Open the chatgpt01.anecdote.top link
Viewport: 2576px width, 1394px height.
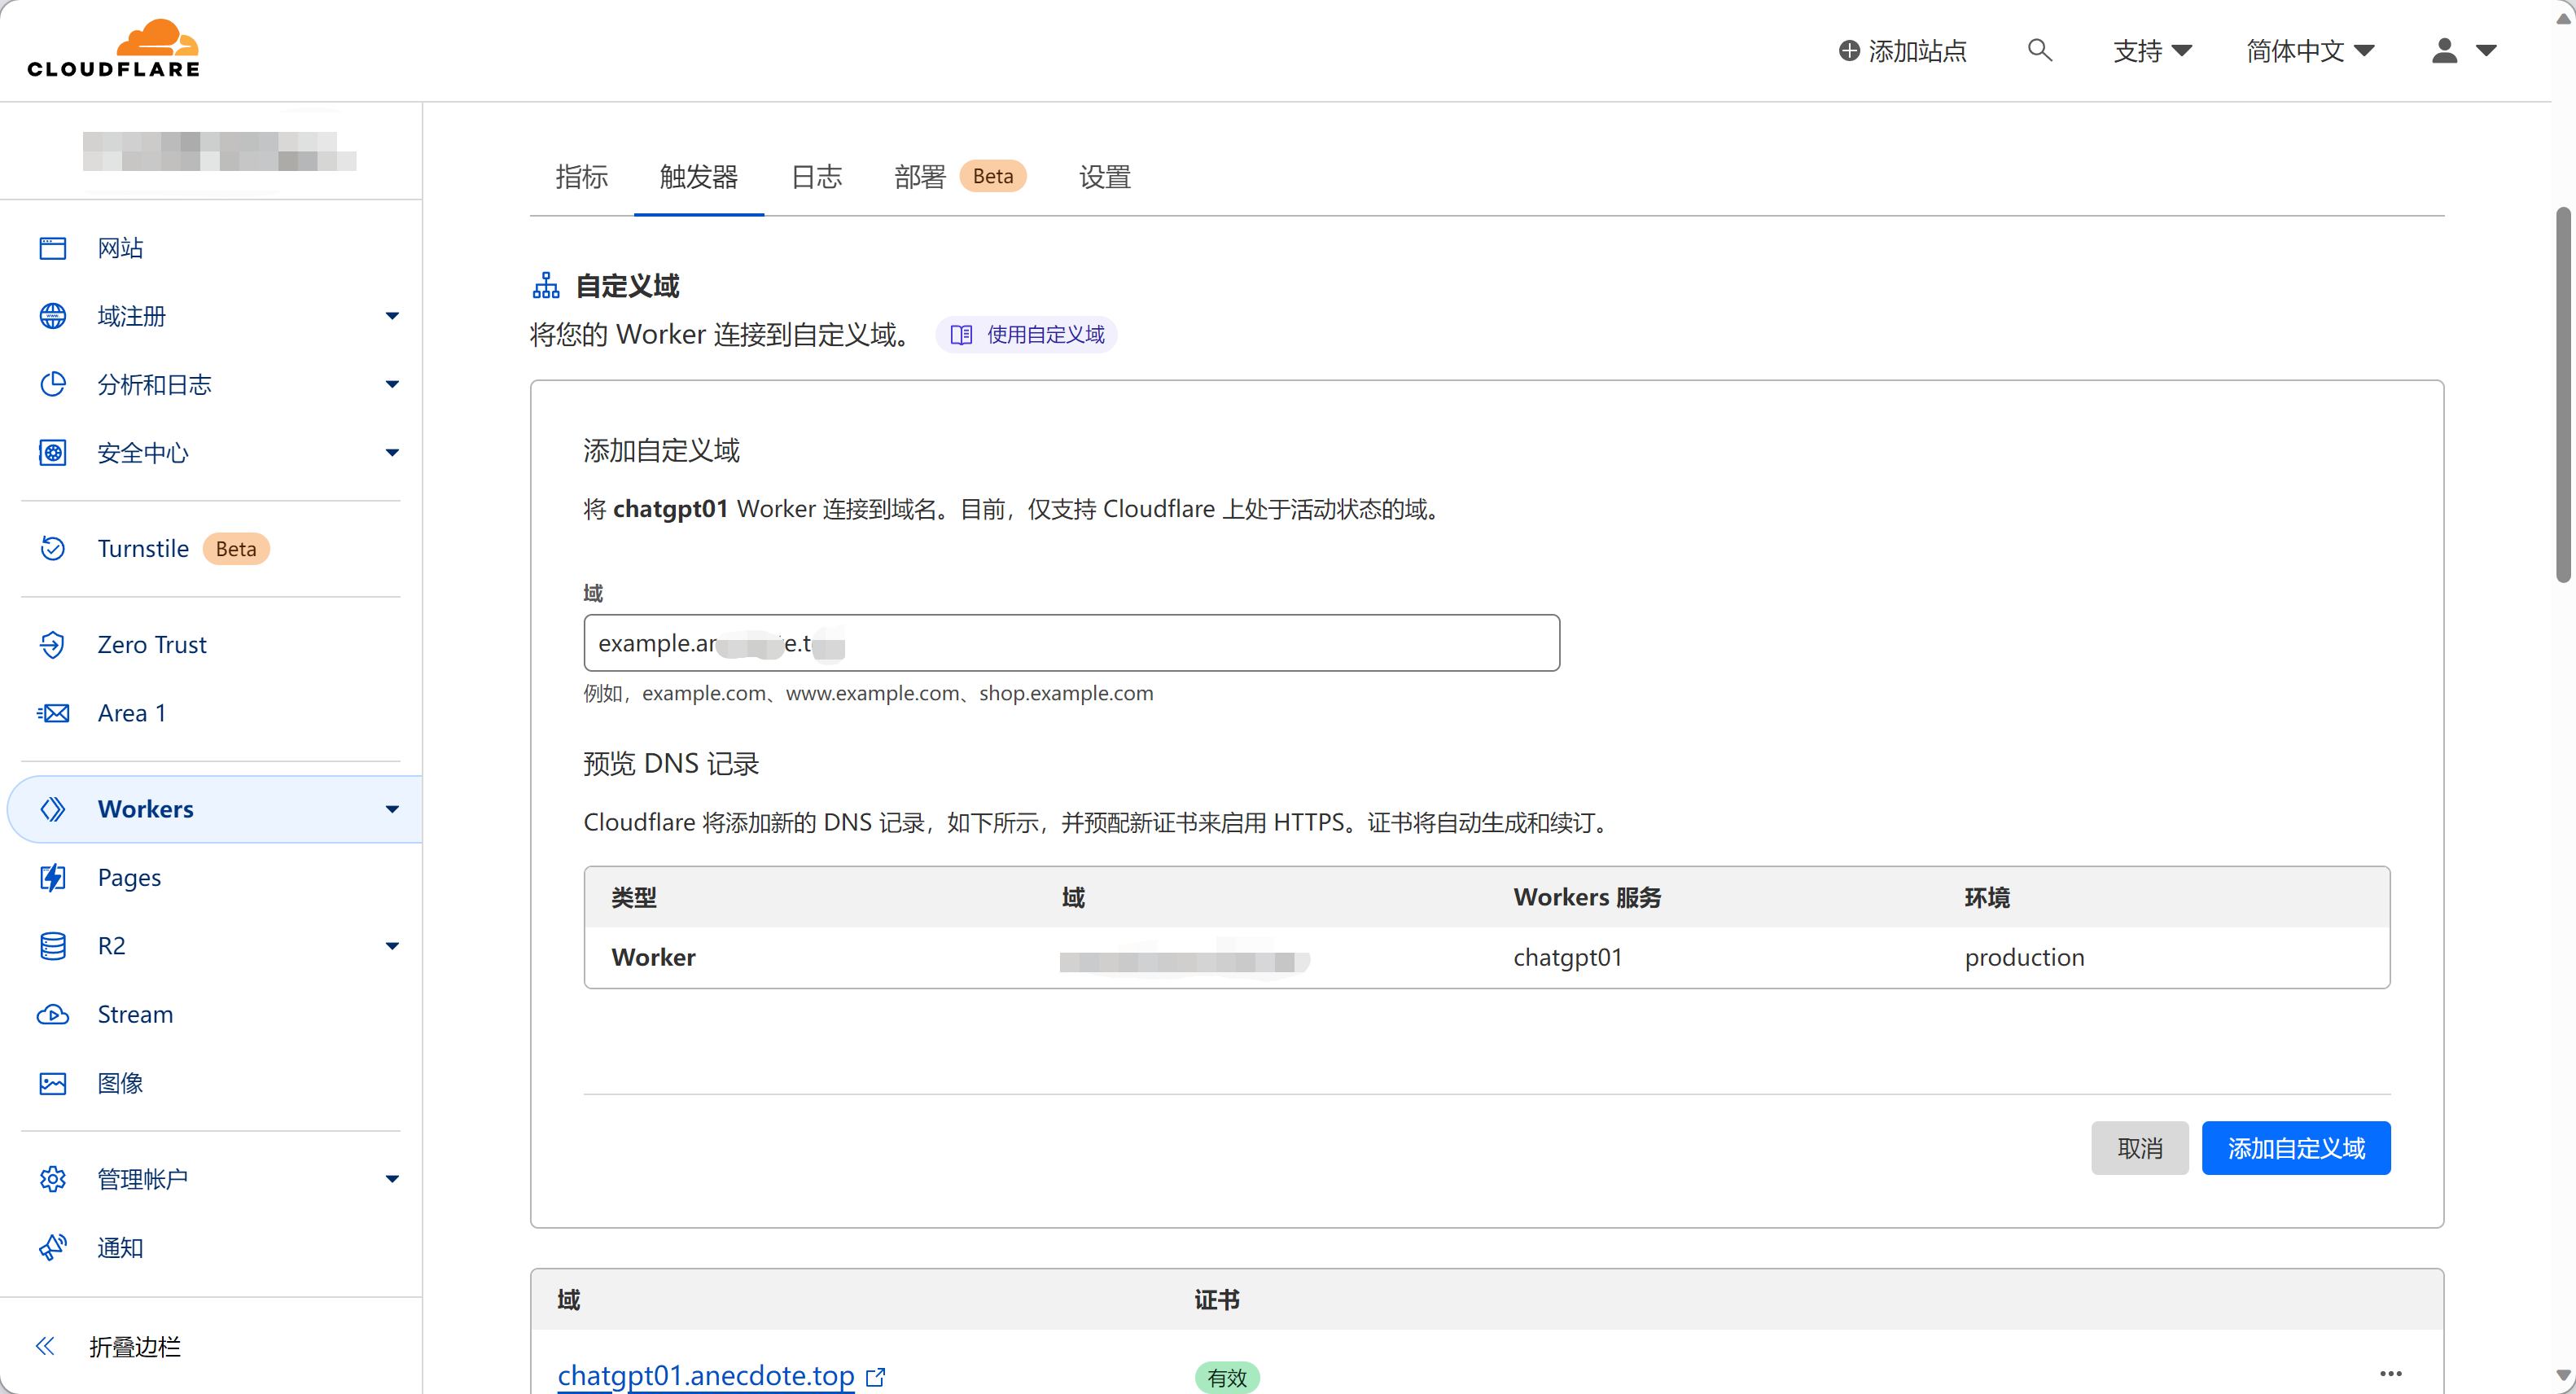[705, 1375]
